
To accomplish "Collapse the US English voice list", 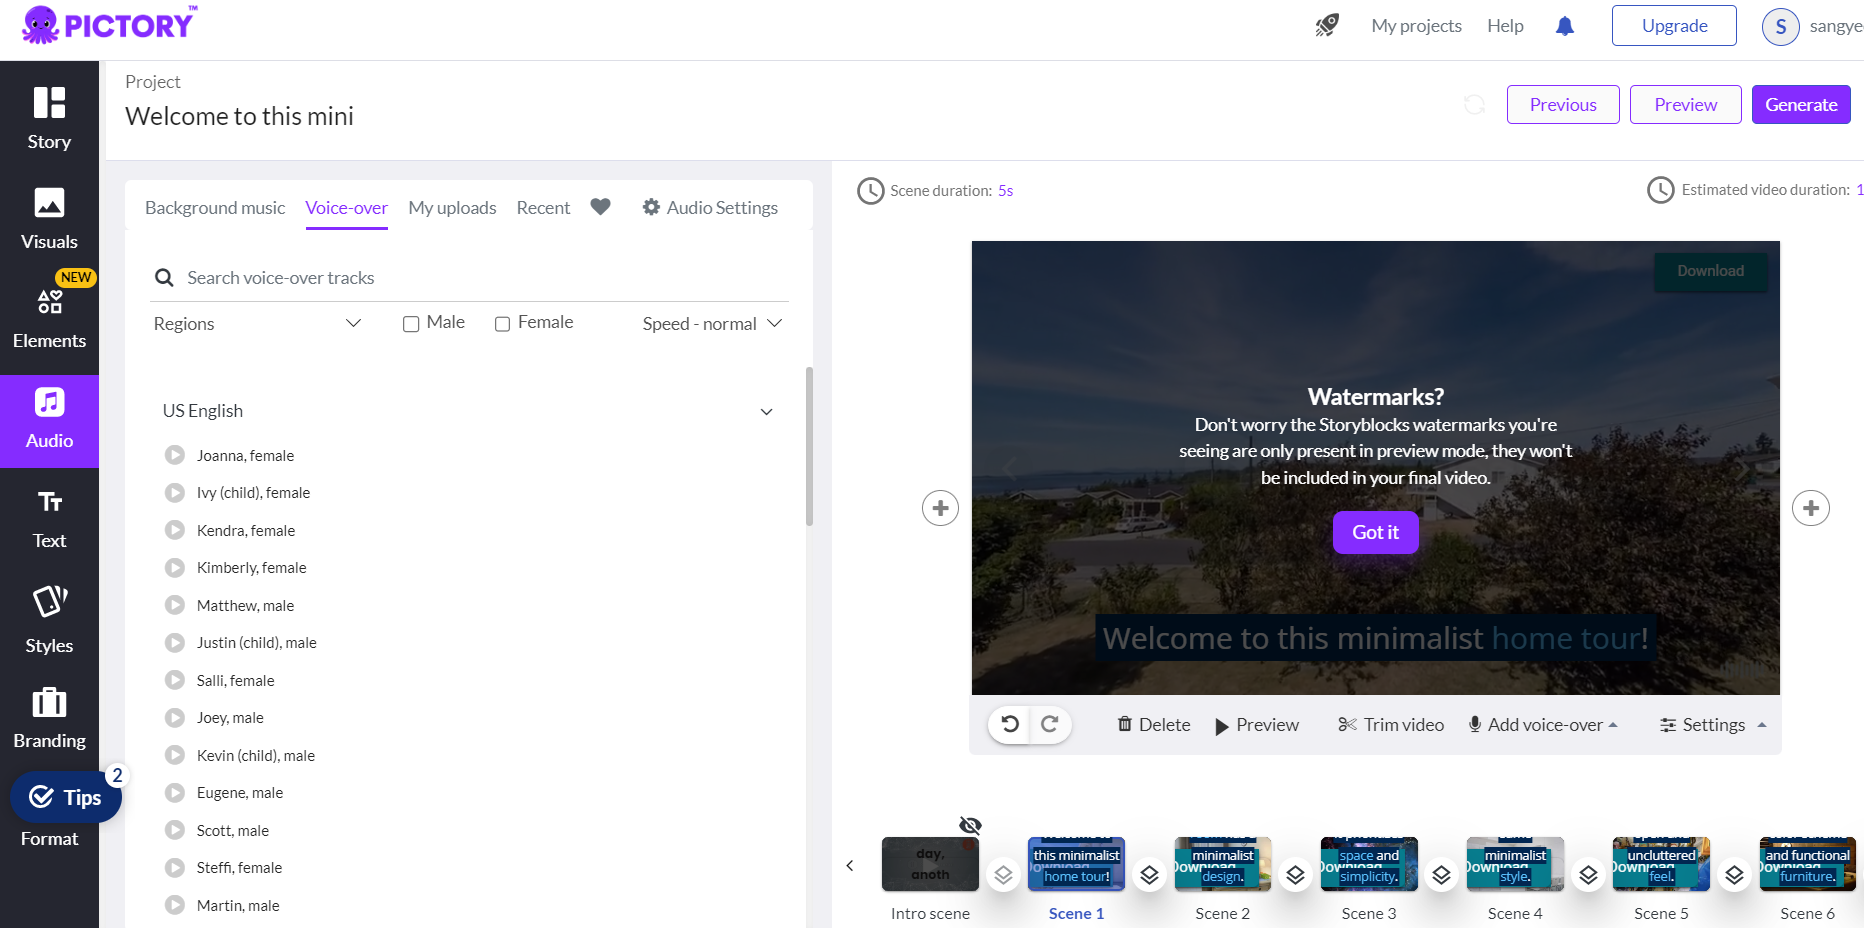I will click(x=766, y=412).
